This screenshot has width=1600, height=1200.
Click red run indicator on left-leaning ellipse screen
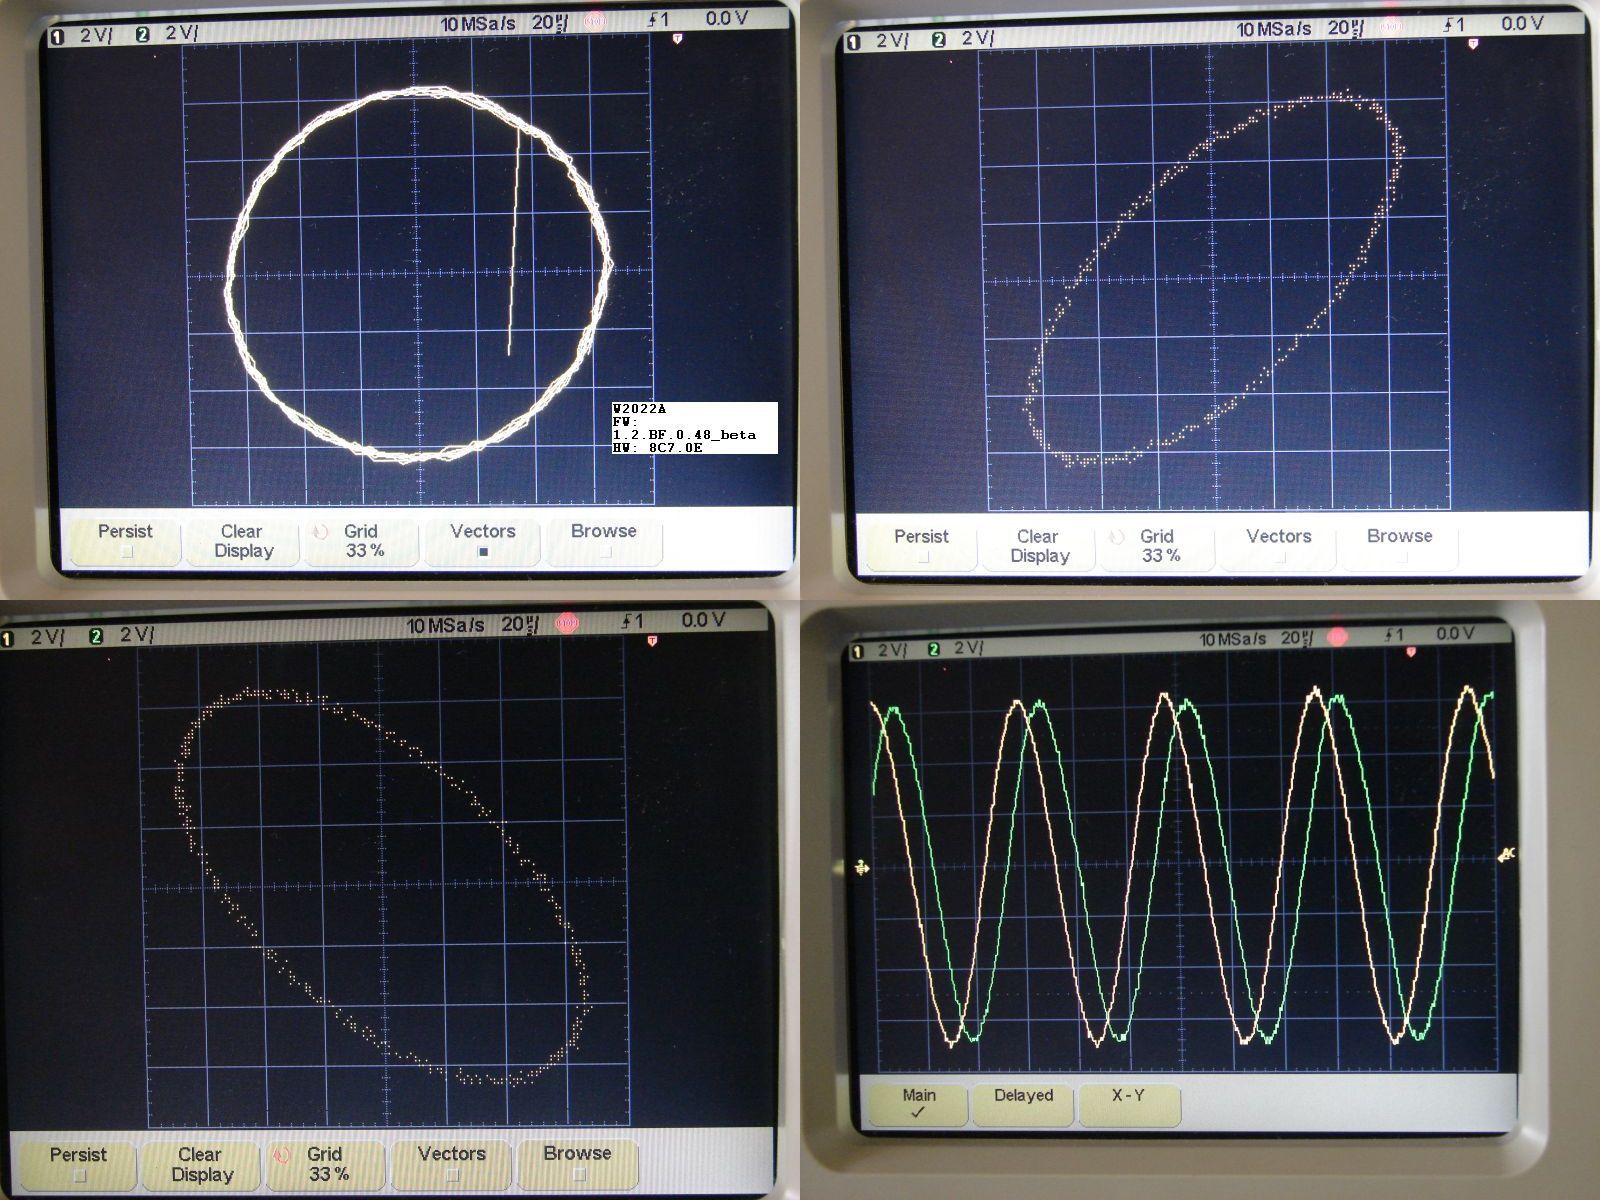coord(566,624)
